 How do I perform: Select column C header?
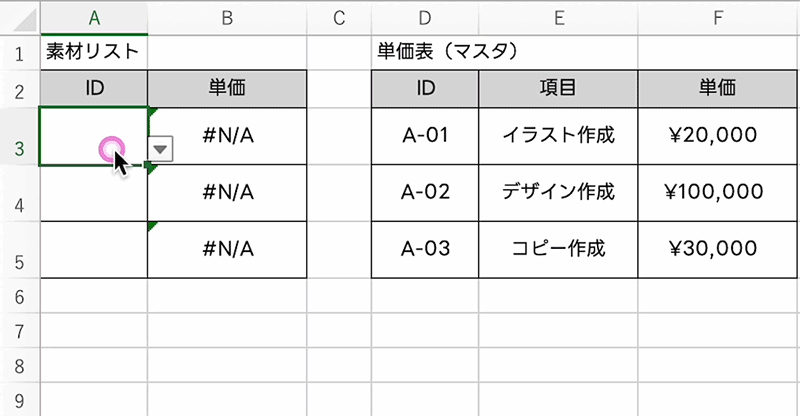click(338, 17)
